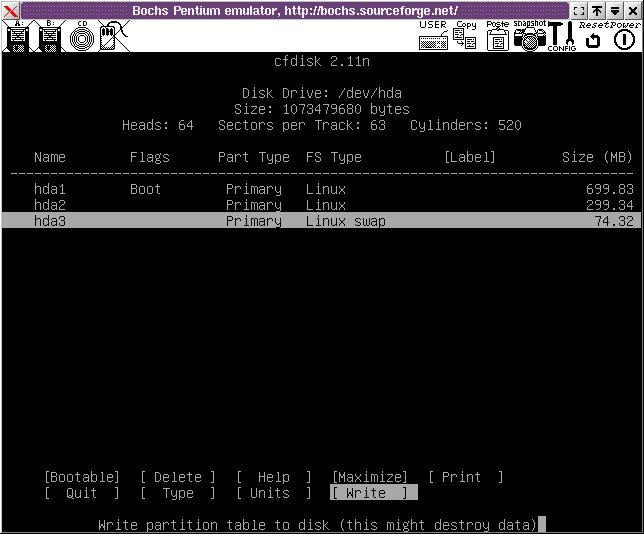Toggle the CD-ROM drive icon
Screen dimensions: 644x534
[82, 38]
